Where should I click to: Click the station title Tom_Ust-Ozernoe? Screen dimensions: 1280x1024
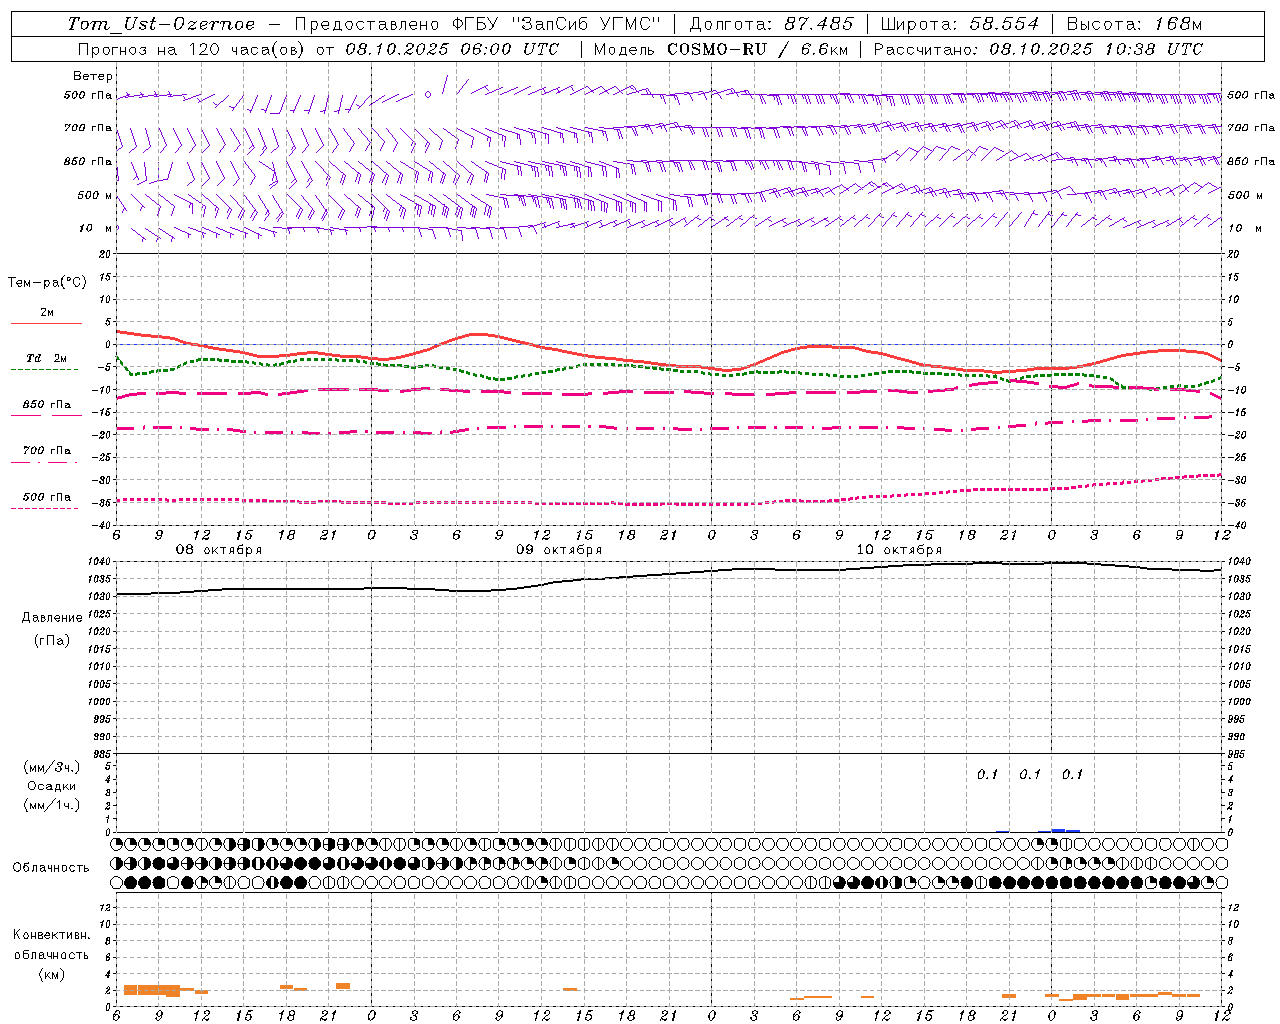(x=161, y=24)
